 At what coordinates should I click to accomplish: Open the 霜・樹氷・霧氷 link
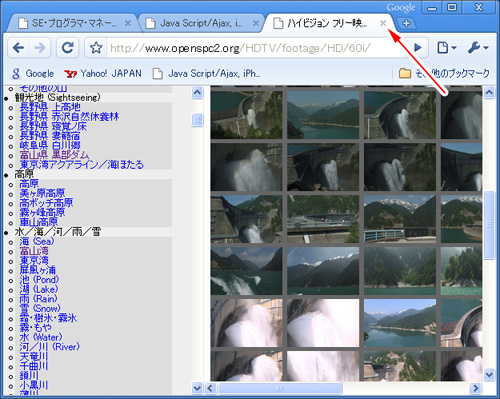point(48,318)
